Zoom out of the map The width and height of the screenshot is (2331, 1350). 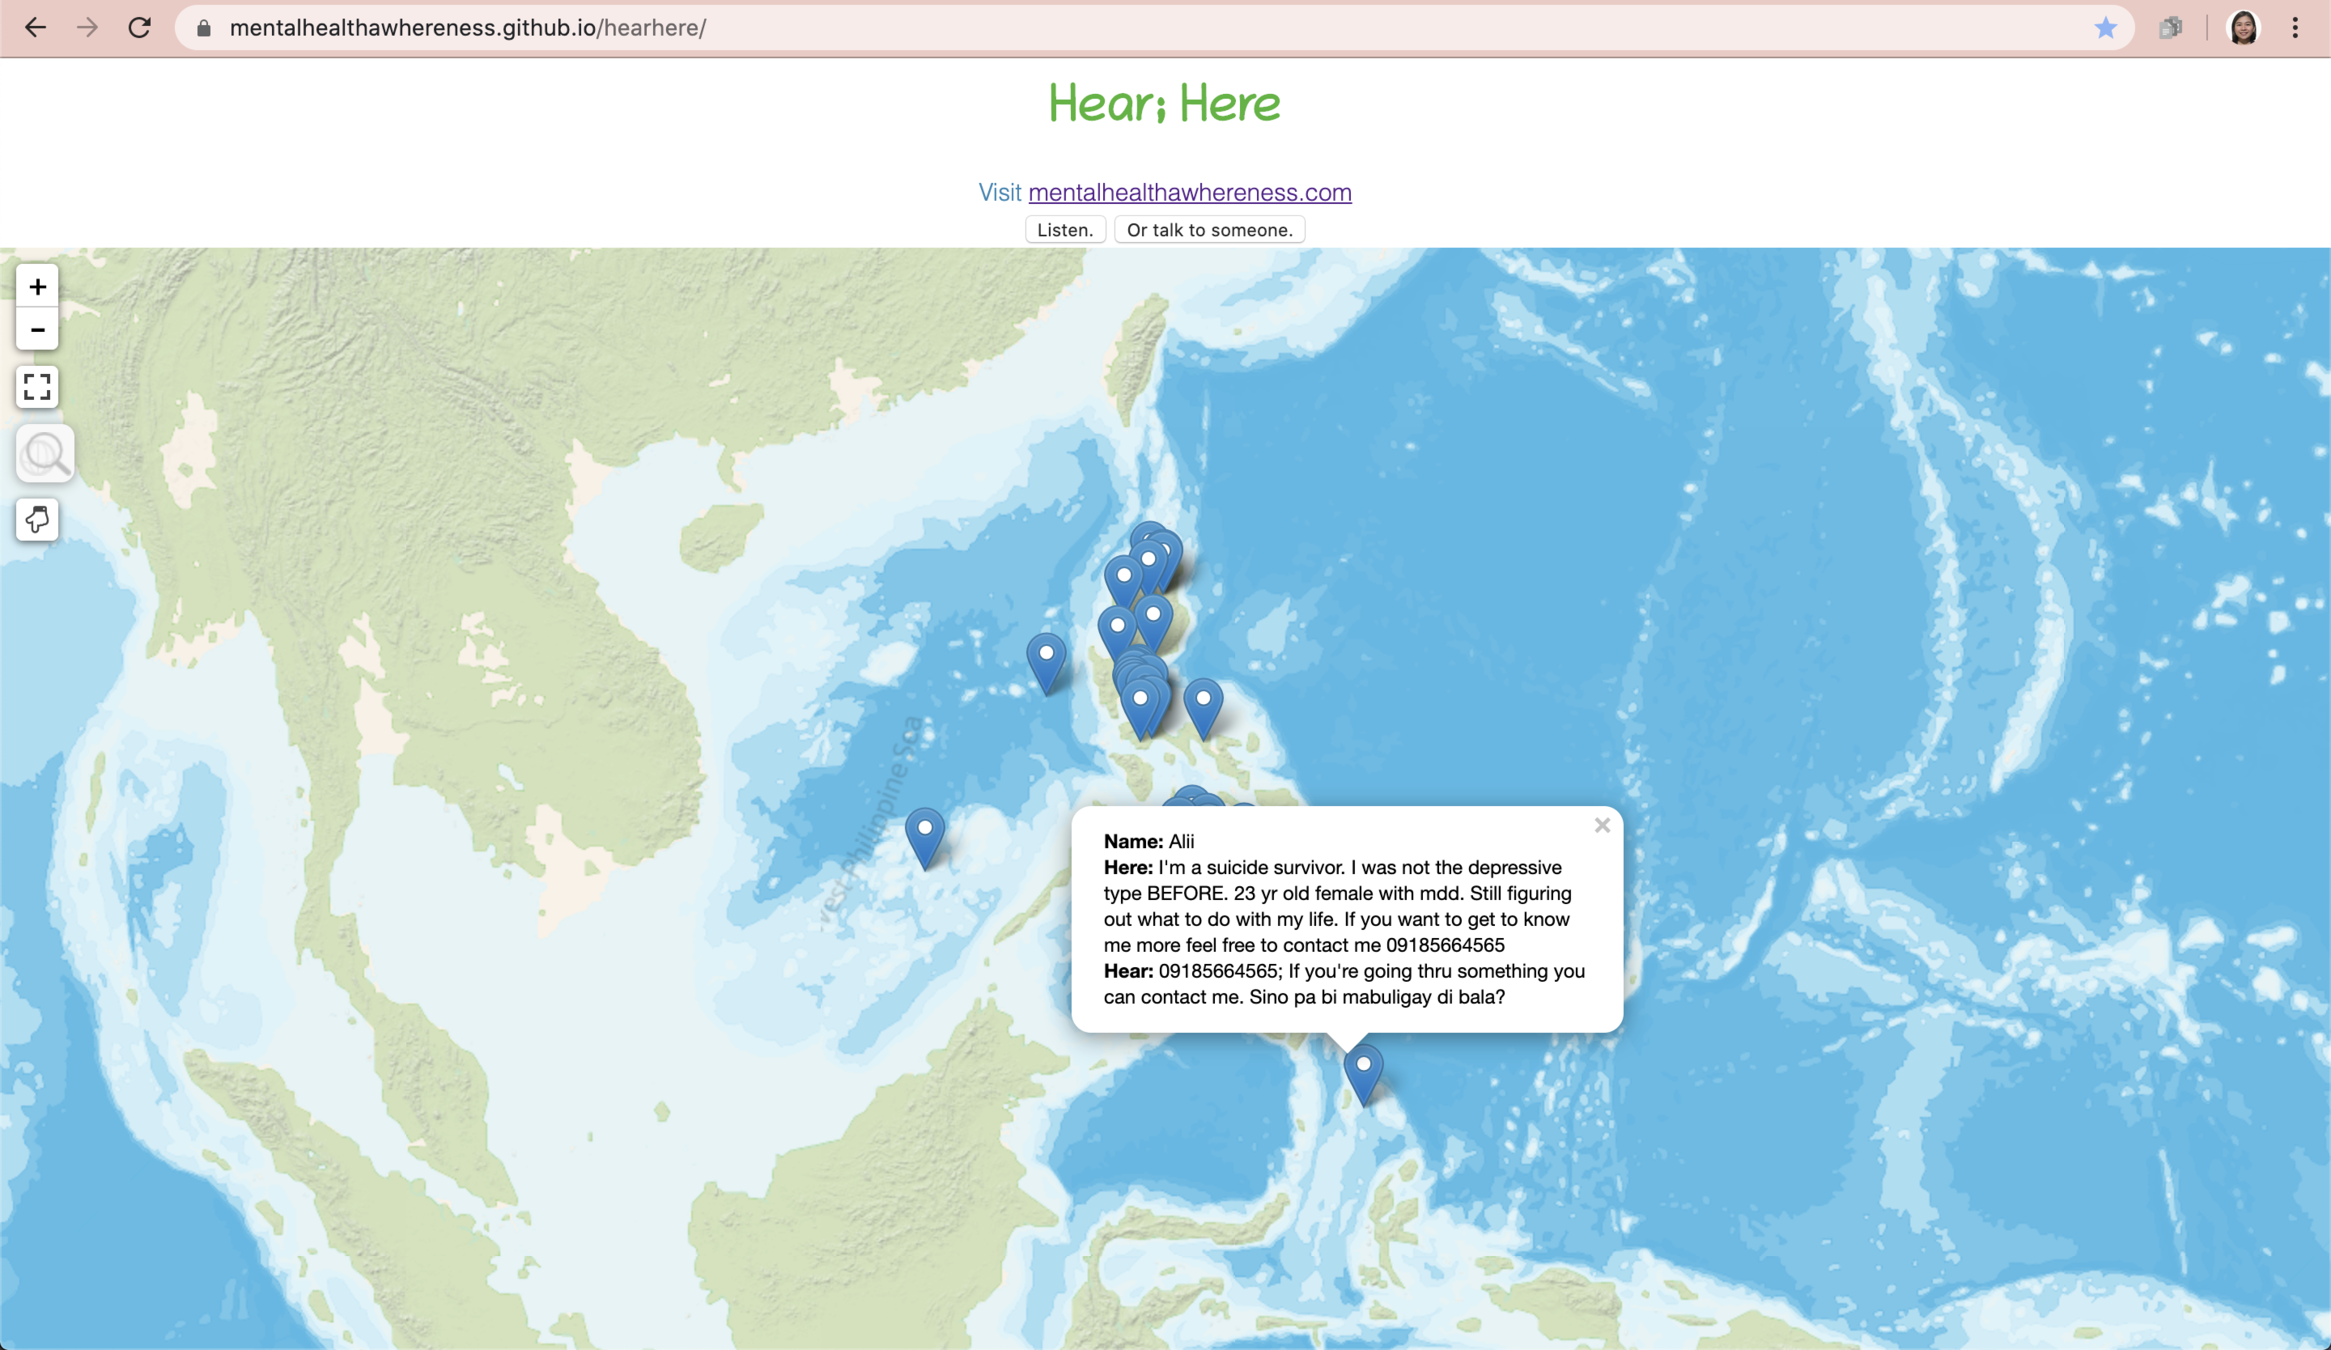(37, 330)
